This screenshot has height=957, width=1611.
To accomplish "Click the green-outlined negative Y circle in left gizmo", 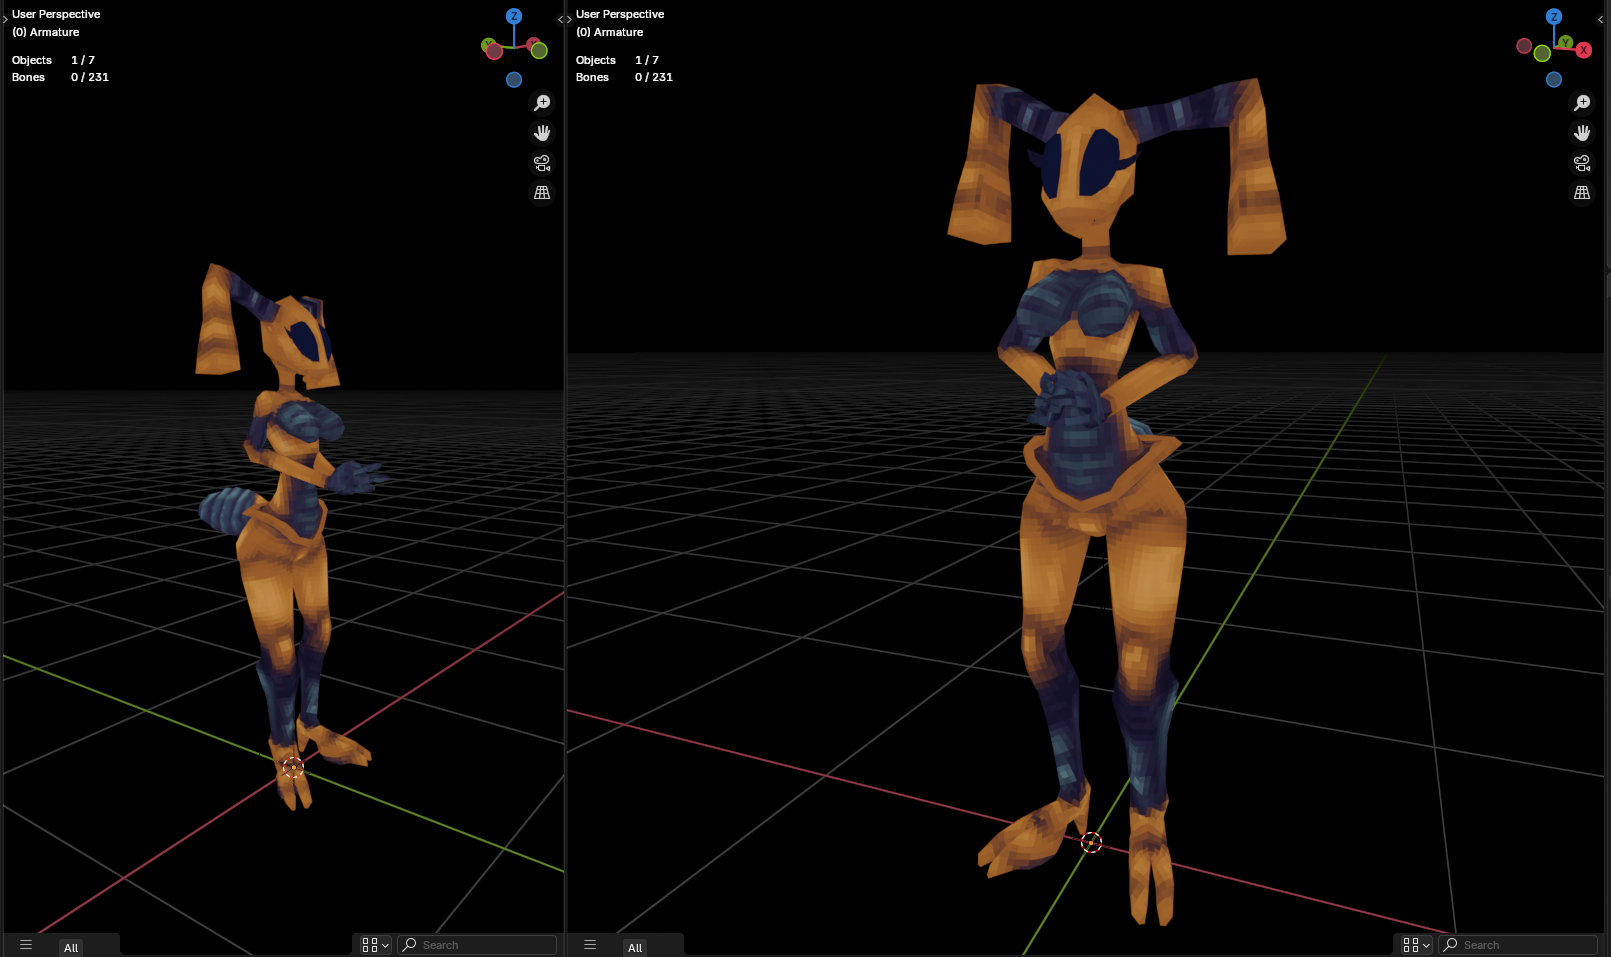I will [539, 50].
